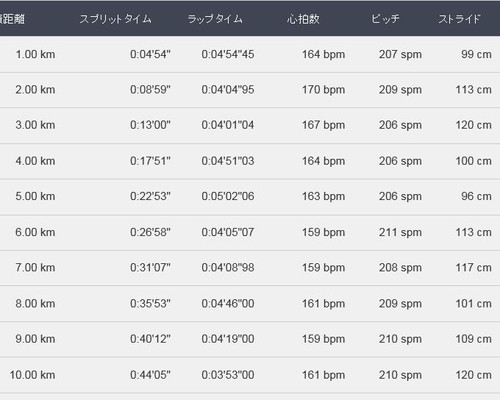Select the 1.00 km row distance

coord(35,54)
